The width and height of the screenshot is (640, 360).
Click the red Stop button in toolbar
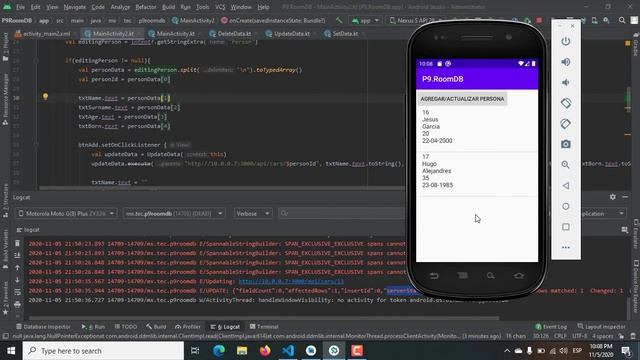click(539, 20)
